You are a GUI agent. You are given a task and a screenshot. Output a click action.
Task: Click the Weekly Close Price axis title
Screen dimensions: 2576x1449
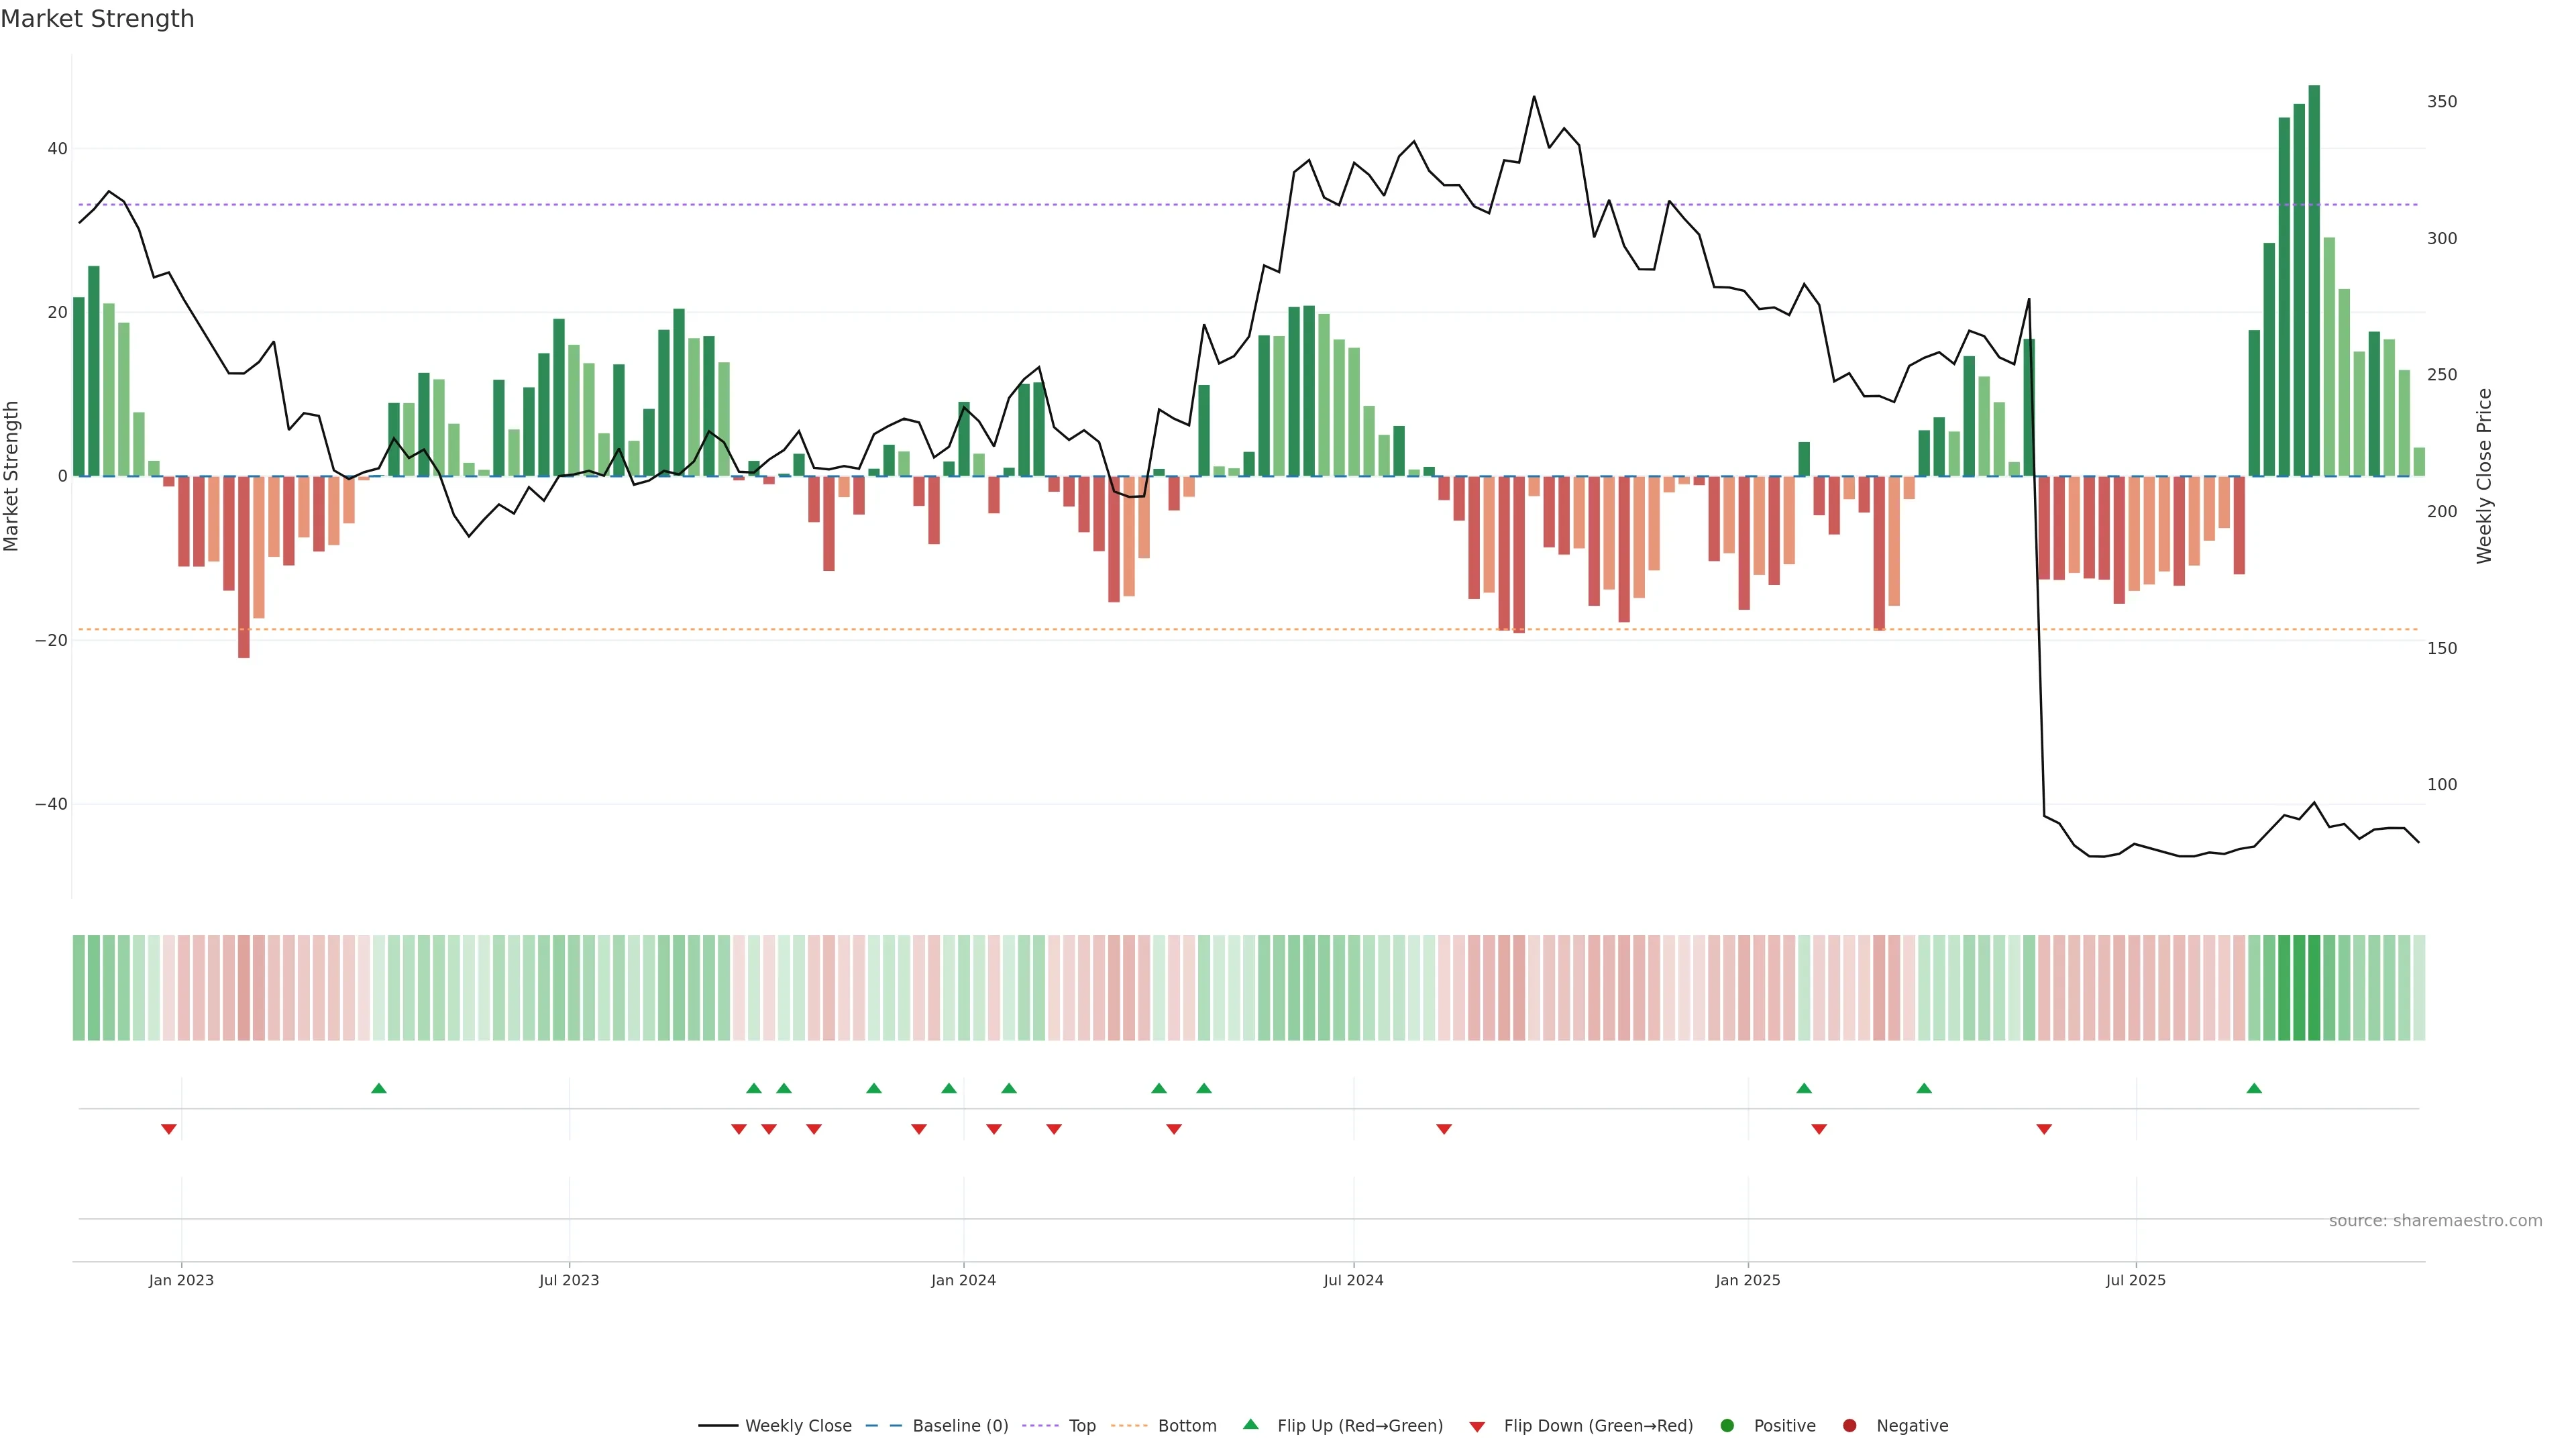click(x=2485, y=476)
